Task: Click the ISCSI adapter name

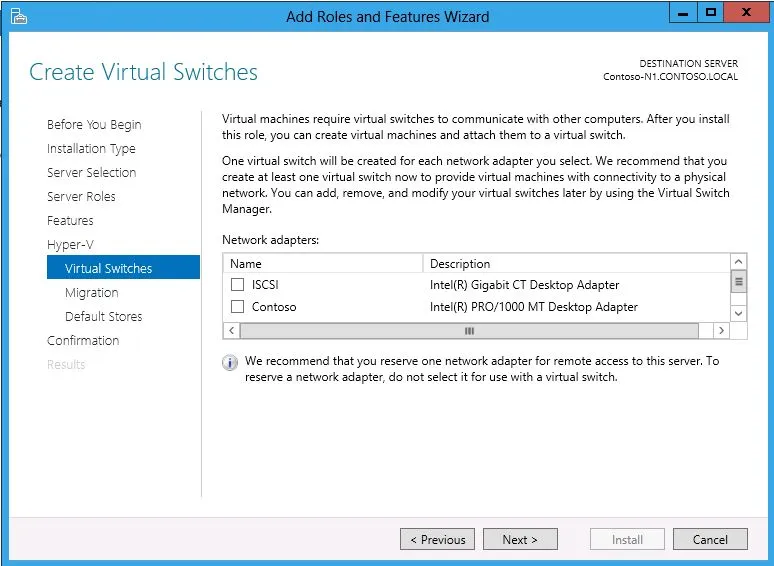Action: pos(265,285)
